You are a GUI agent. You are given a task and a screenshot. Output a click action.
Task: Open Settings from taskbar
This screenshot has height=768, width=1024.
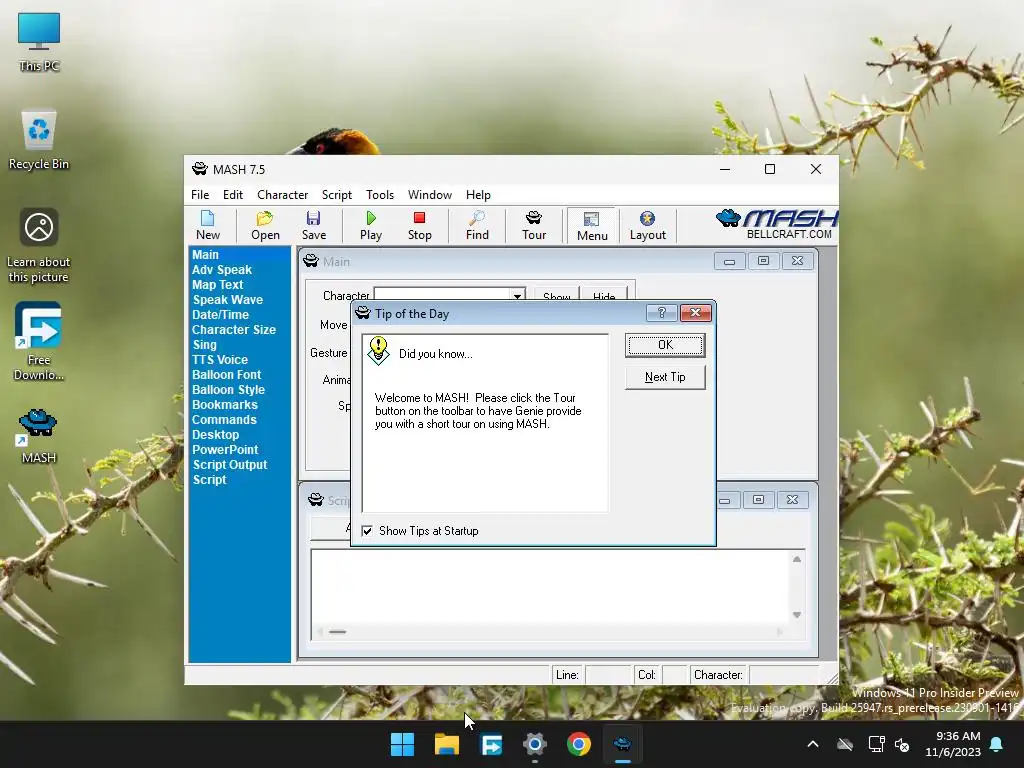534,744
